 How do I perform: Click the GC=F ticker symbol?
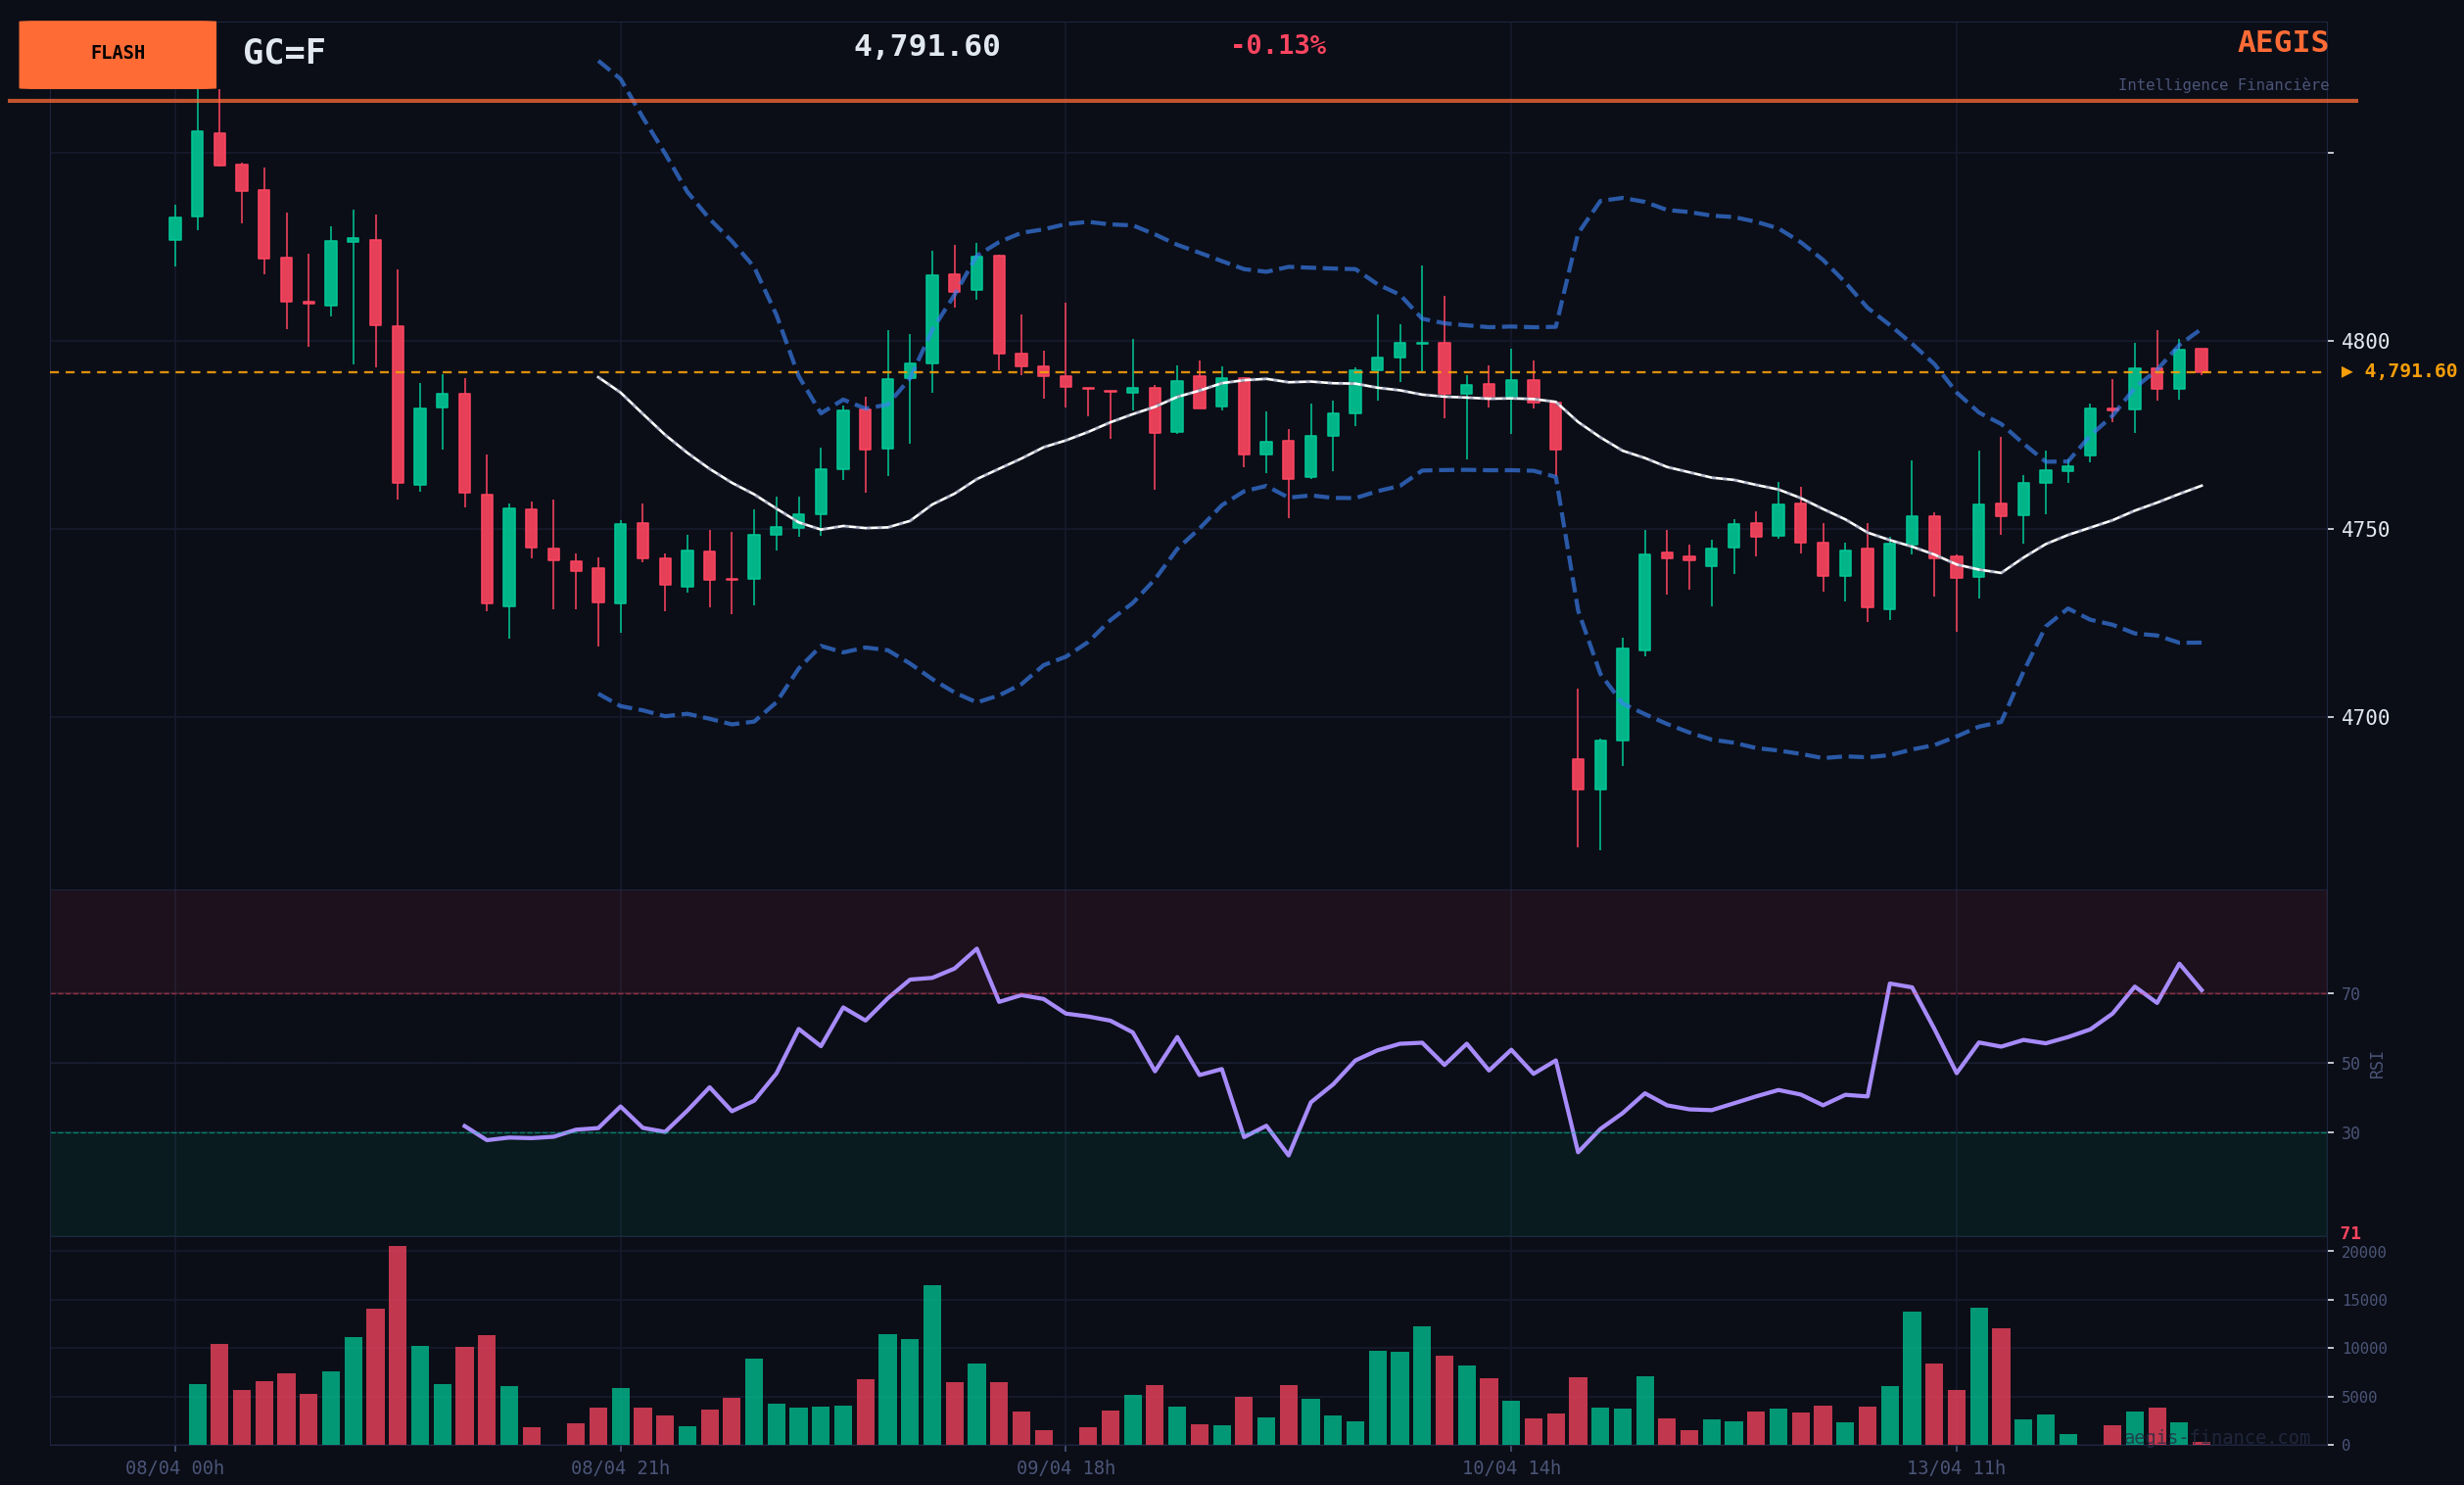[284, 53]
